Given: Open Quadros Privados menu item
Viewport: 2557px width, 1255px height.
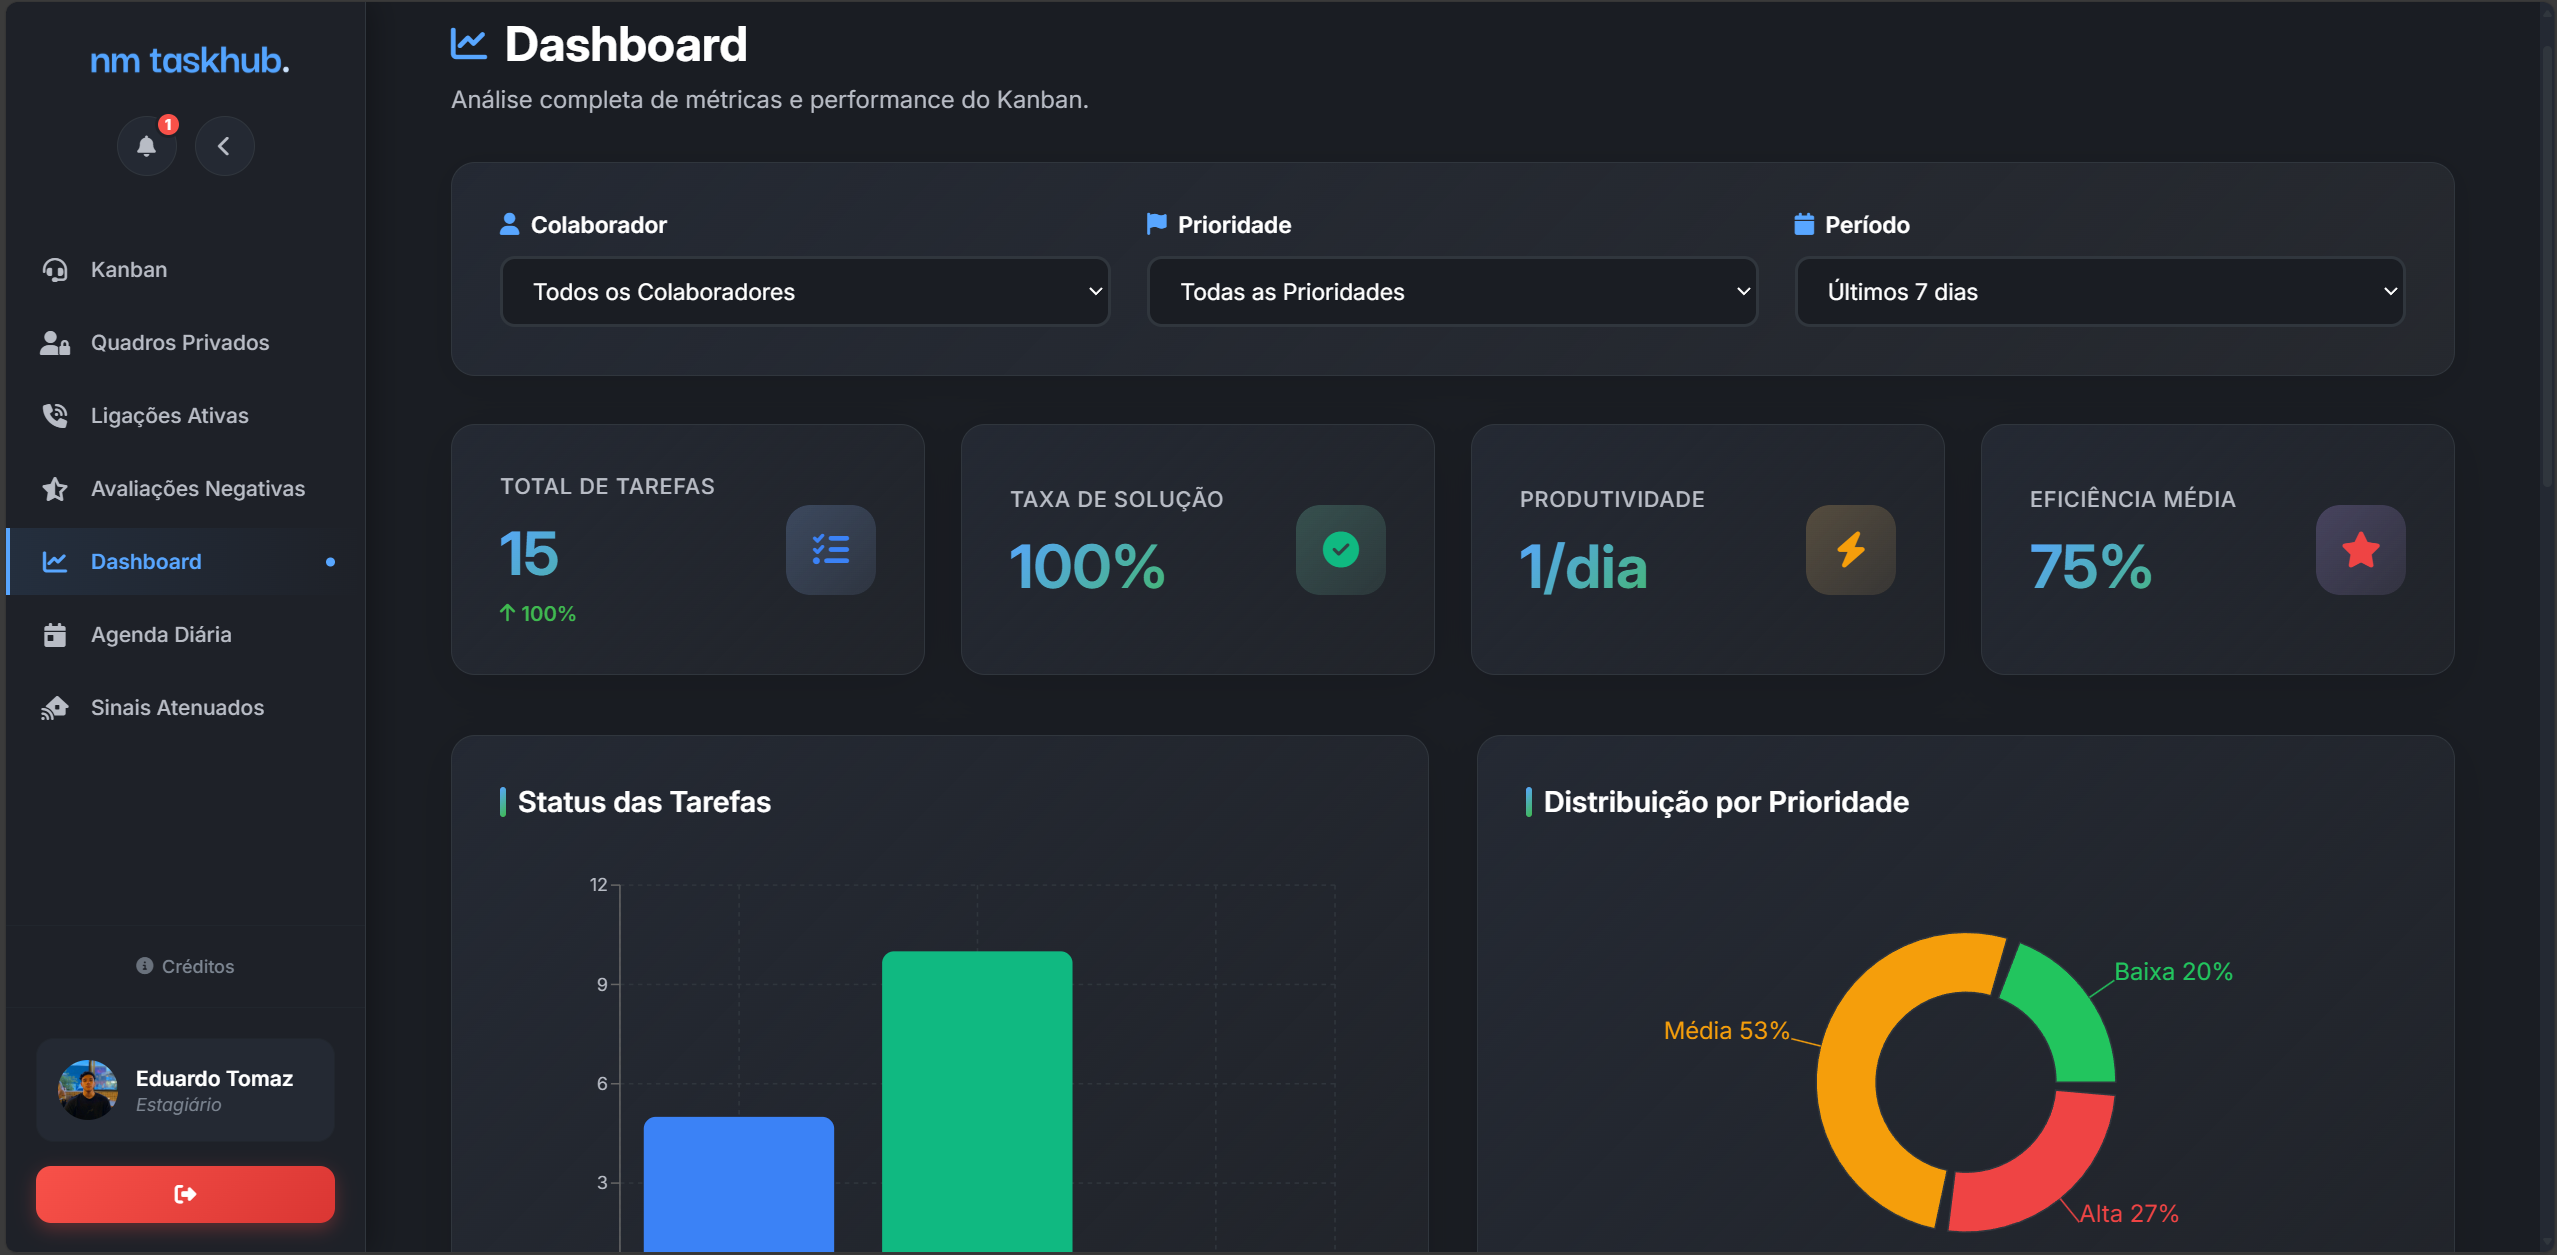Looking at the screenshot, I should click(180, 343).
